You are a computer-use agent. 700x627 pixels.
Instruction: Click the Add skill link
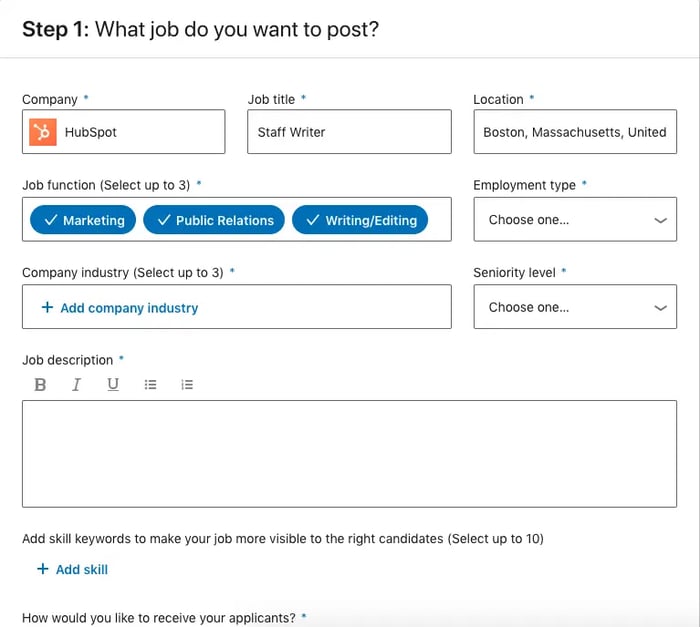tap(82, 569)
